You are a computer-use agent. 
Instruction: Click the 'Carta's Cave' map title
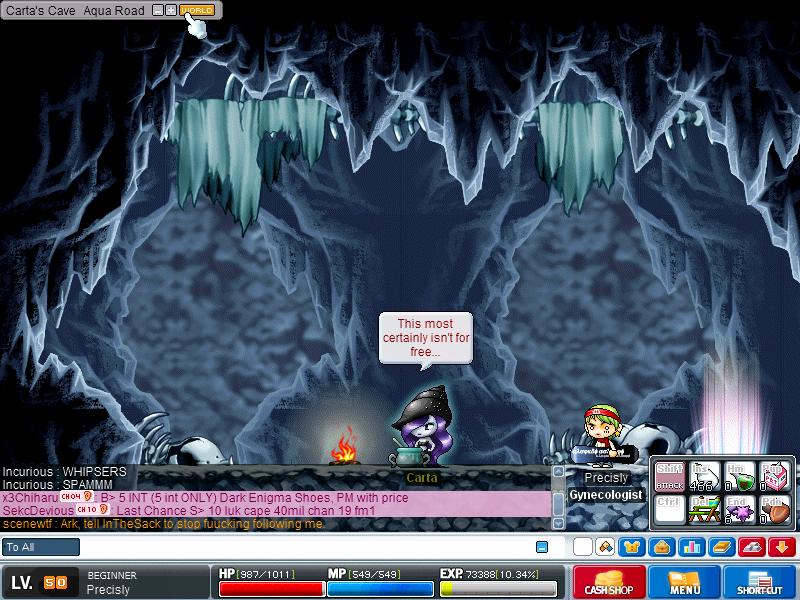click(40, 10)
